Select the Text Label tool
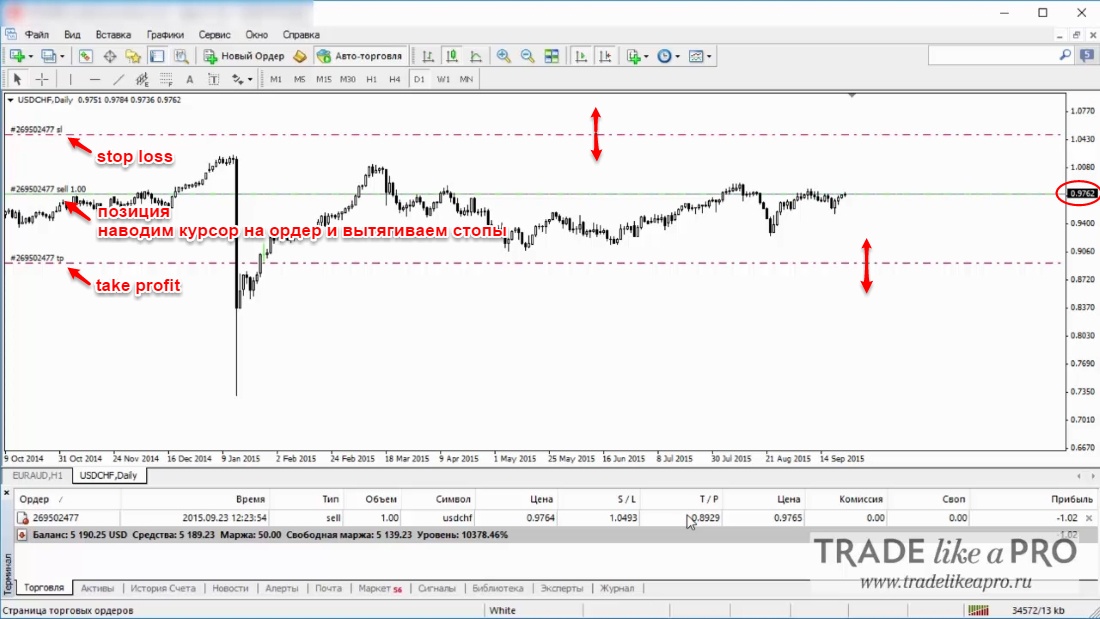The width and height of the screenshot is (1100, 619). click(213, 79)
